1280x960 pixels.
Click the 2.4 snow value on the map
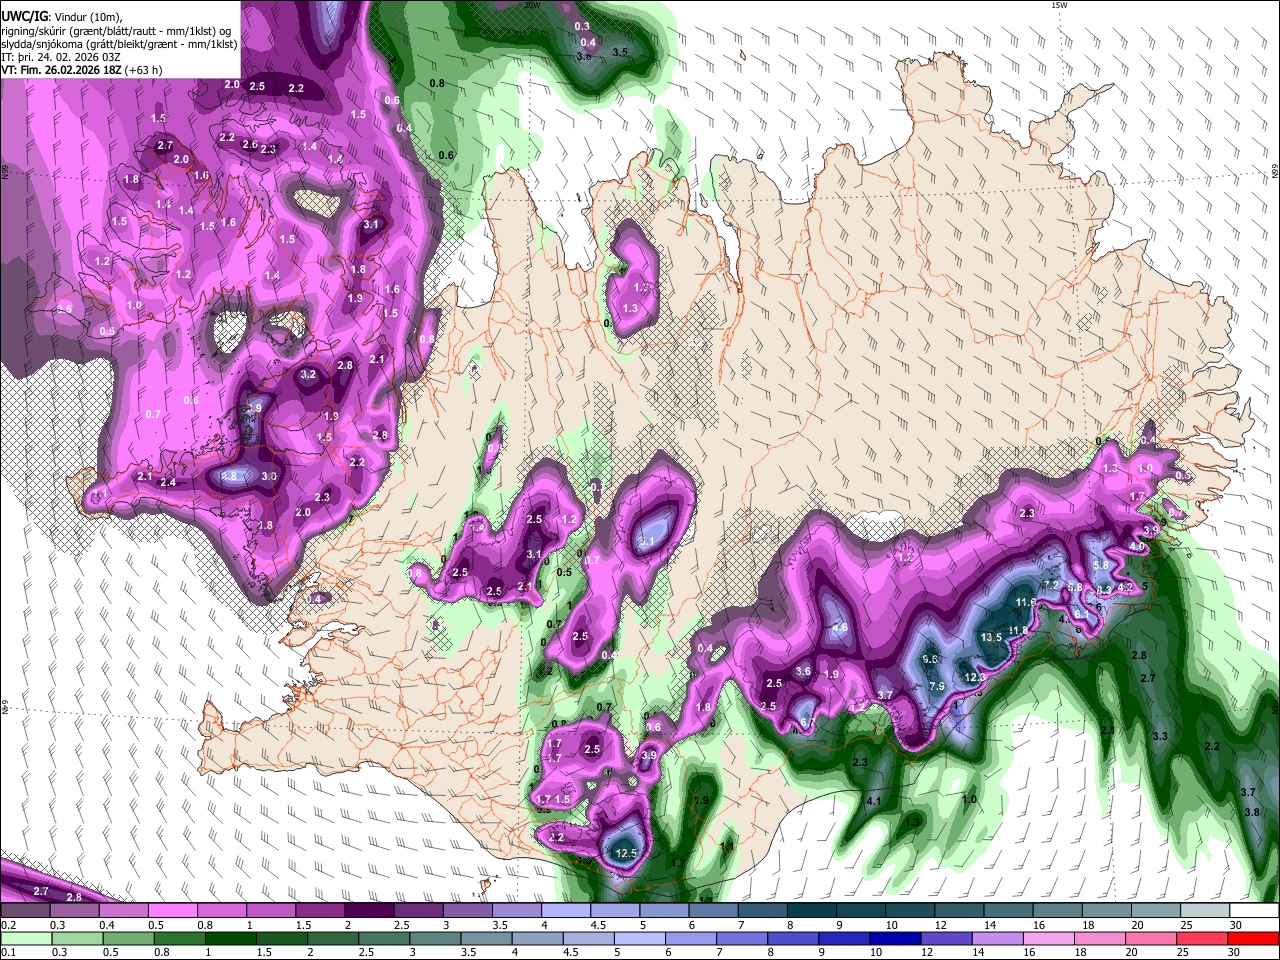click(x=168, y=483)
